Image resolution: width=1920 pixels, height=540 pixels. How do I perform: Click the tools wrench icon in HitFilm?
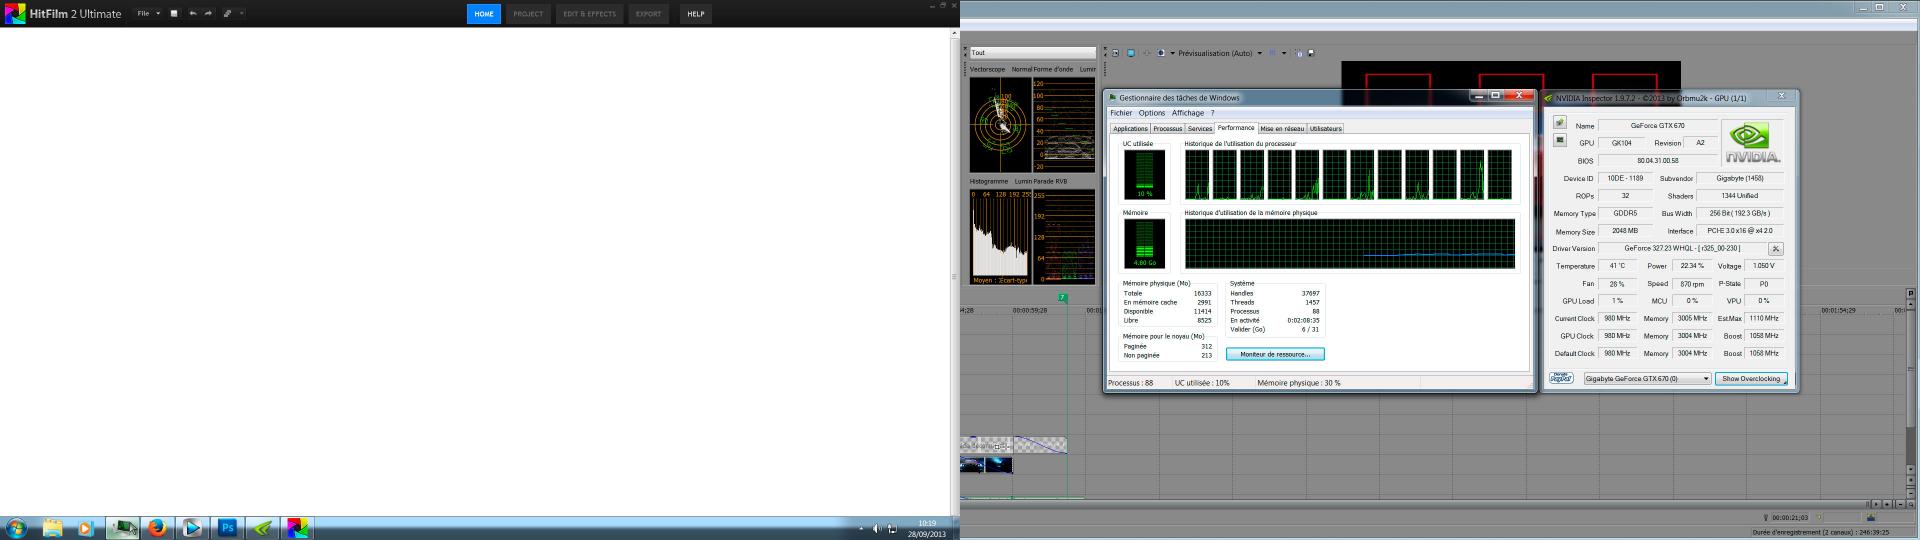[227, 14]
